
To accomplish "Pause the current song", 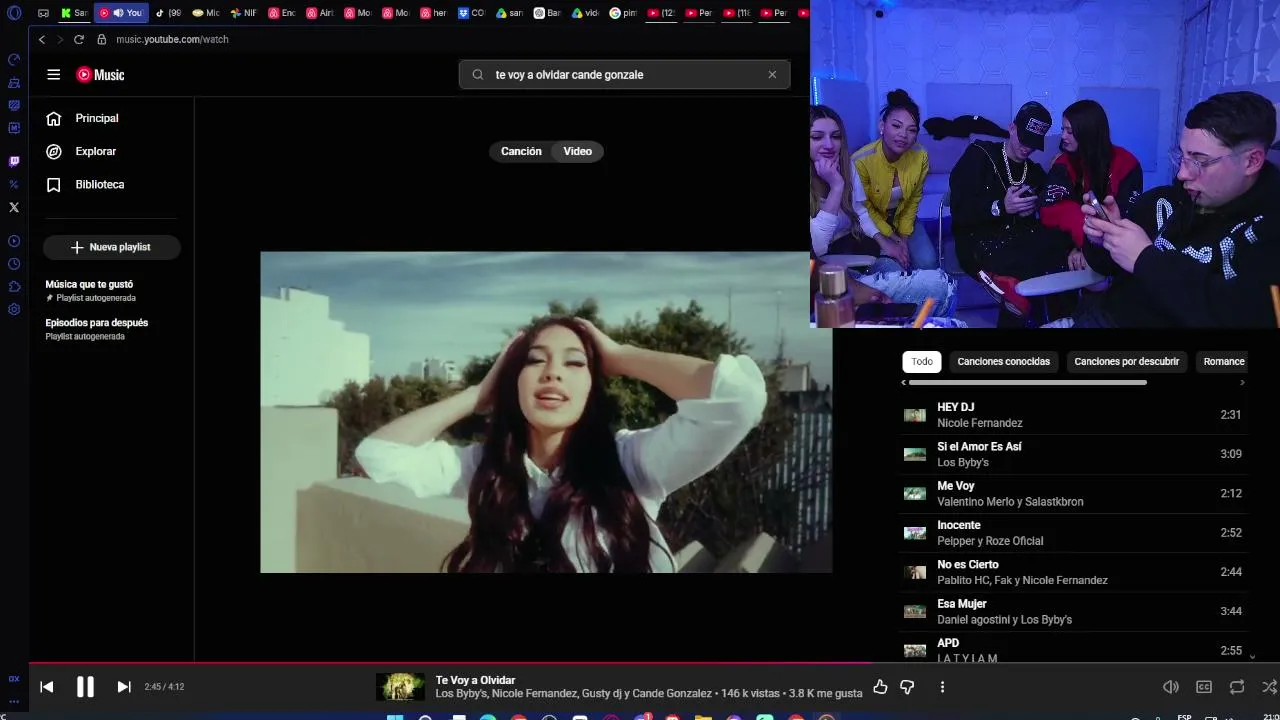I will coord(85,687).
